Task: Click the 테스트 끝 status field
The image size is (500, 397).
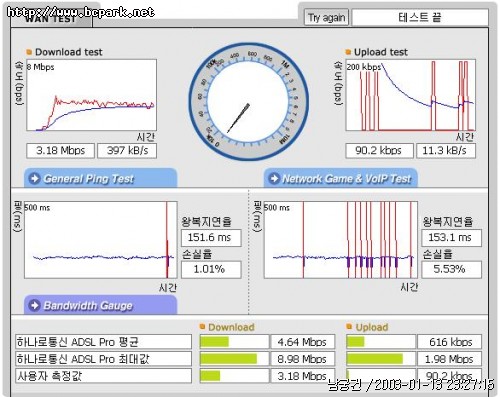Action: pos(420,17)
